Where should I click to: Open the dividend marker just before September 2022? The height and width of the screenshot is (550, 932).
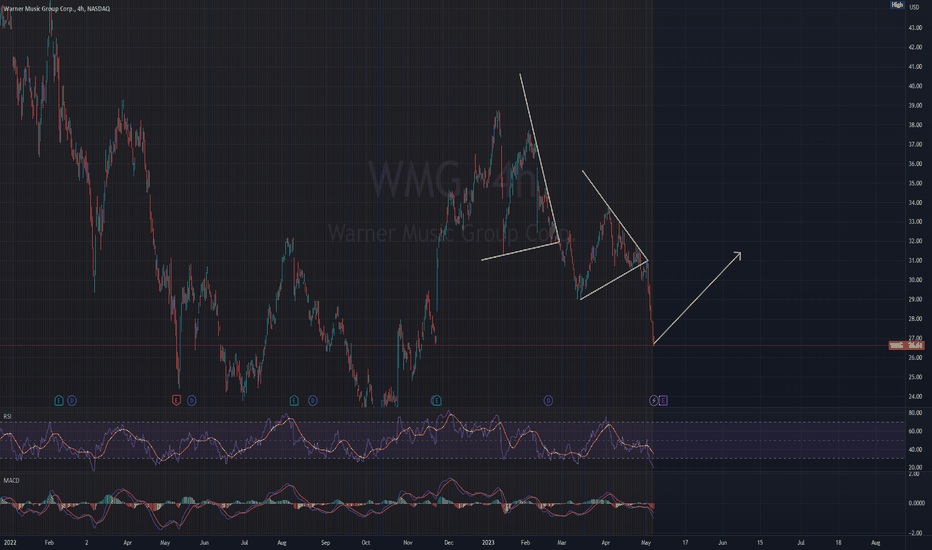(x=313, y=401)
